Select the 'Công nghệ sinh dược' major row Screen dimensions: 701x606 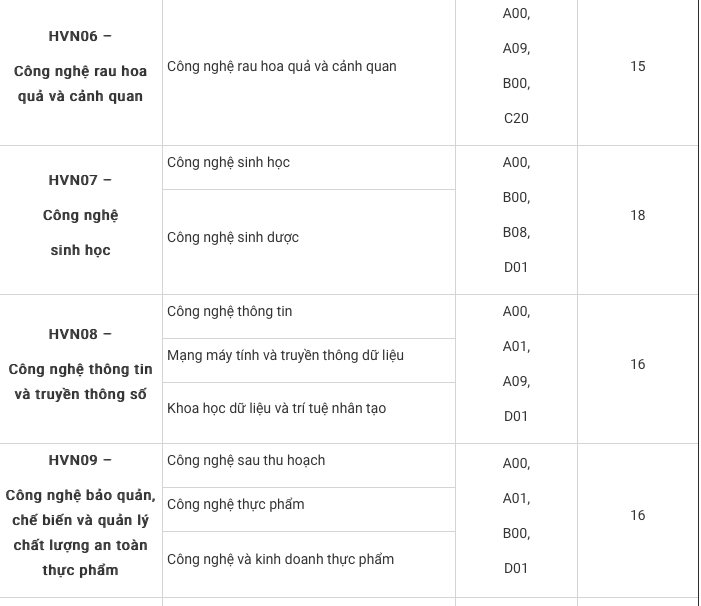pos(233,237)
